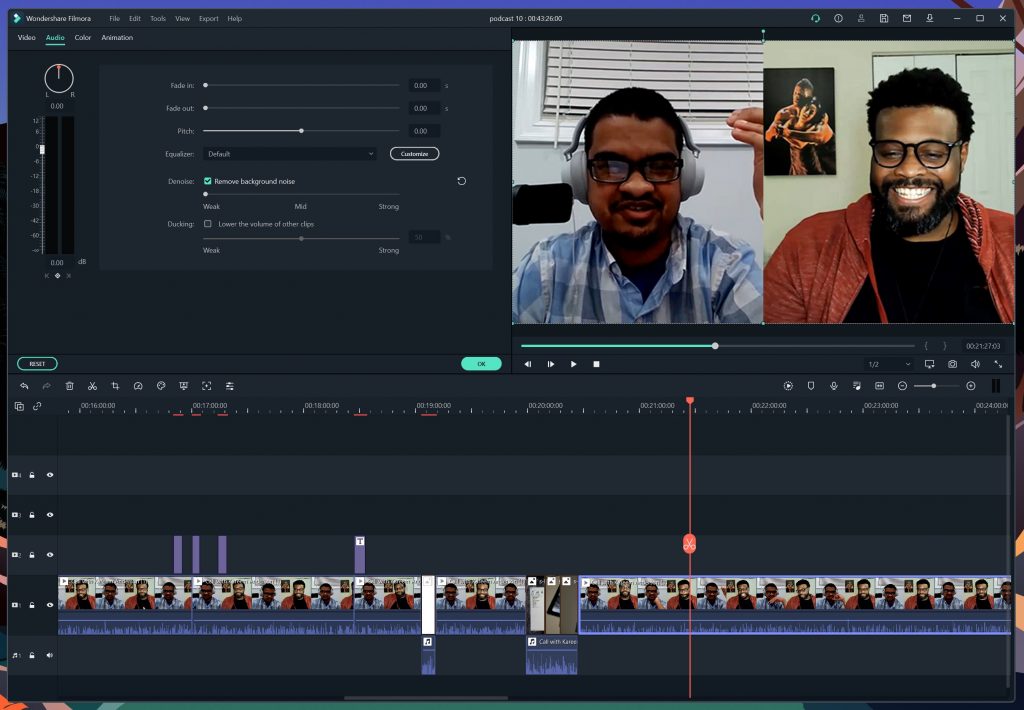Click the Fade in value field
The height and width of the screenshot is (710, 1024).
click(x=424, y=86)
